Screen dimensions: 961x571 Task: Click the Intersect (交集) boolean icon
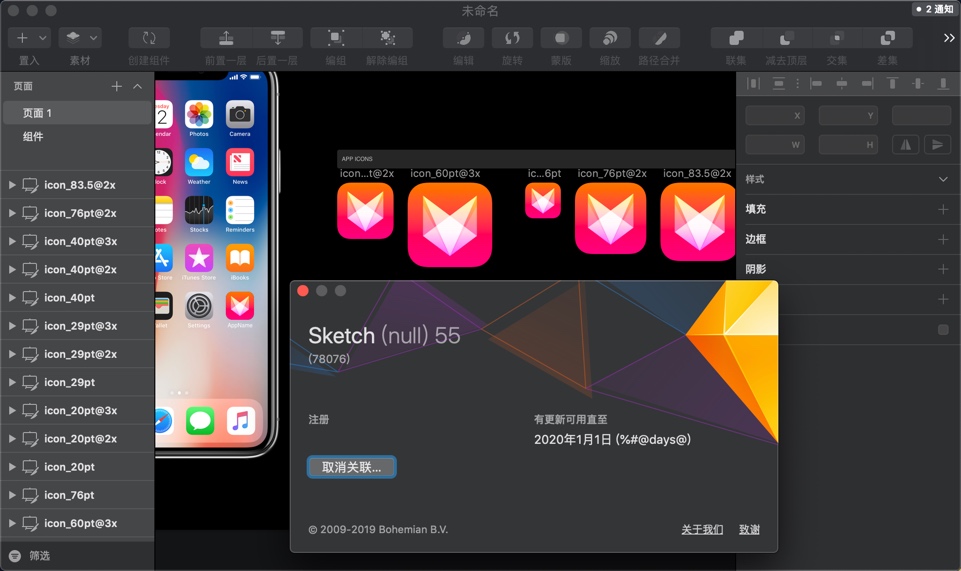pyautogui.click(x=837, y=38)
